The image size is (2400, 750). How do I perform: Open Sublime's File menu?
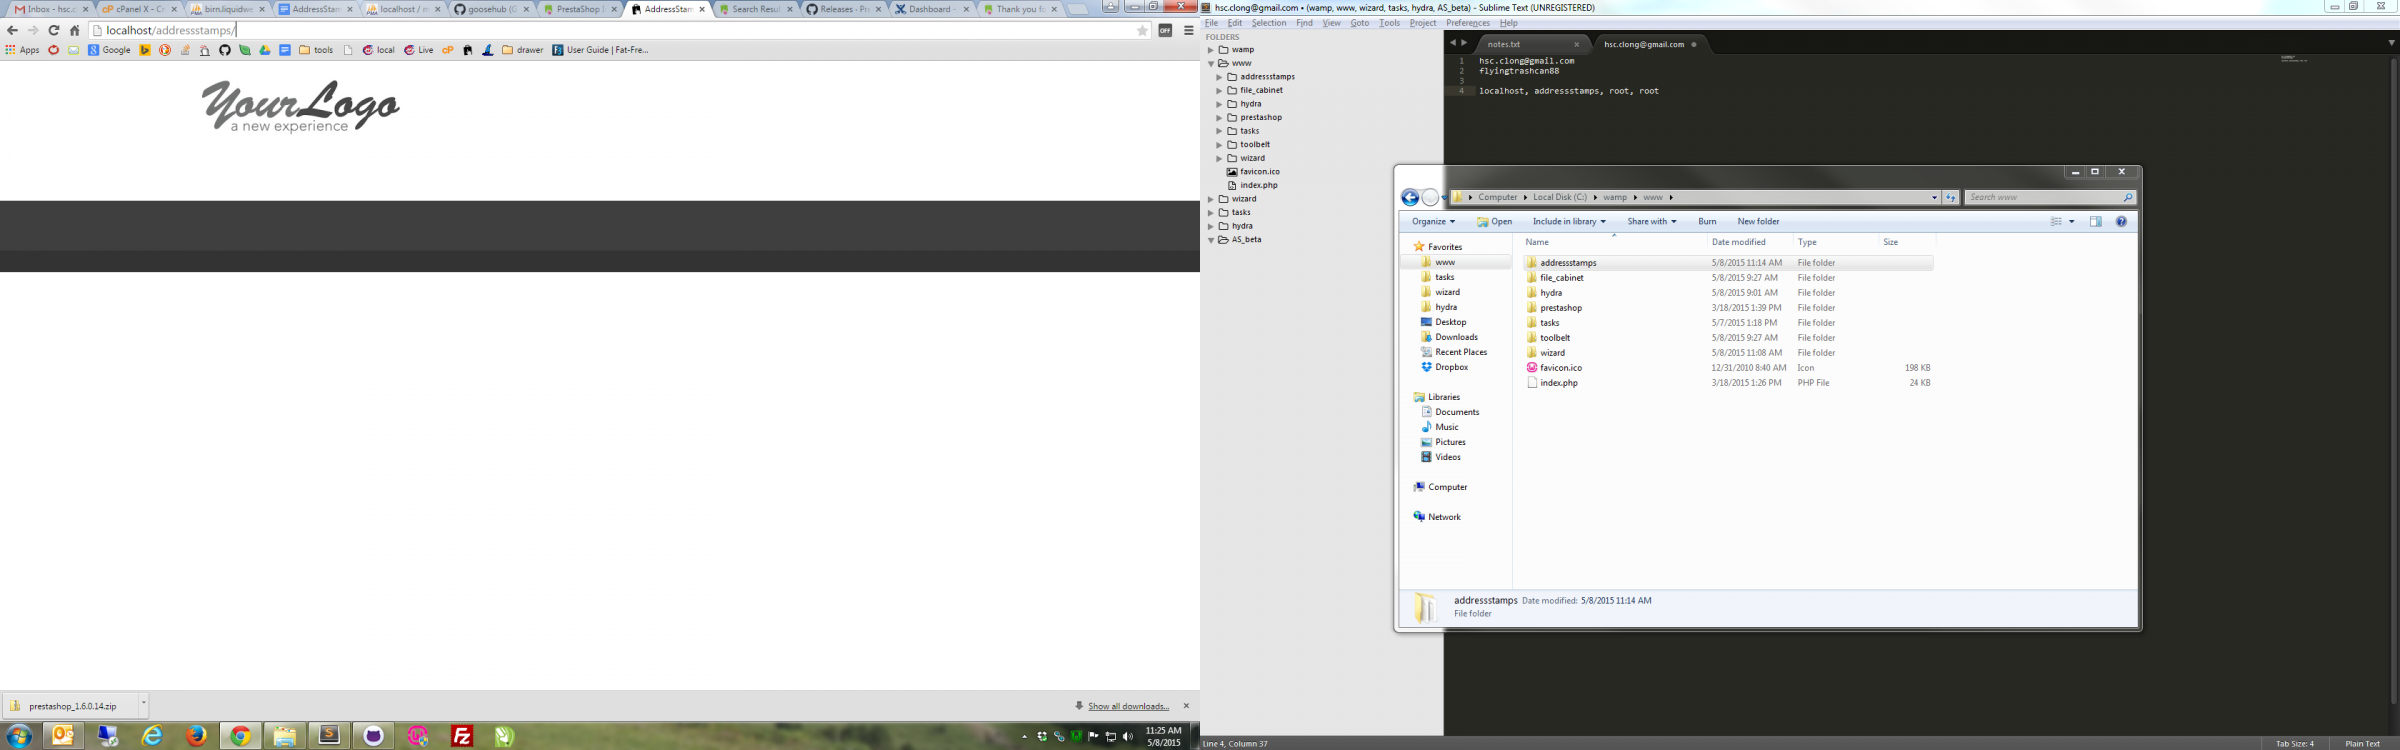pyautogui.click(x=1211, y=23)
